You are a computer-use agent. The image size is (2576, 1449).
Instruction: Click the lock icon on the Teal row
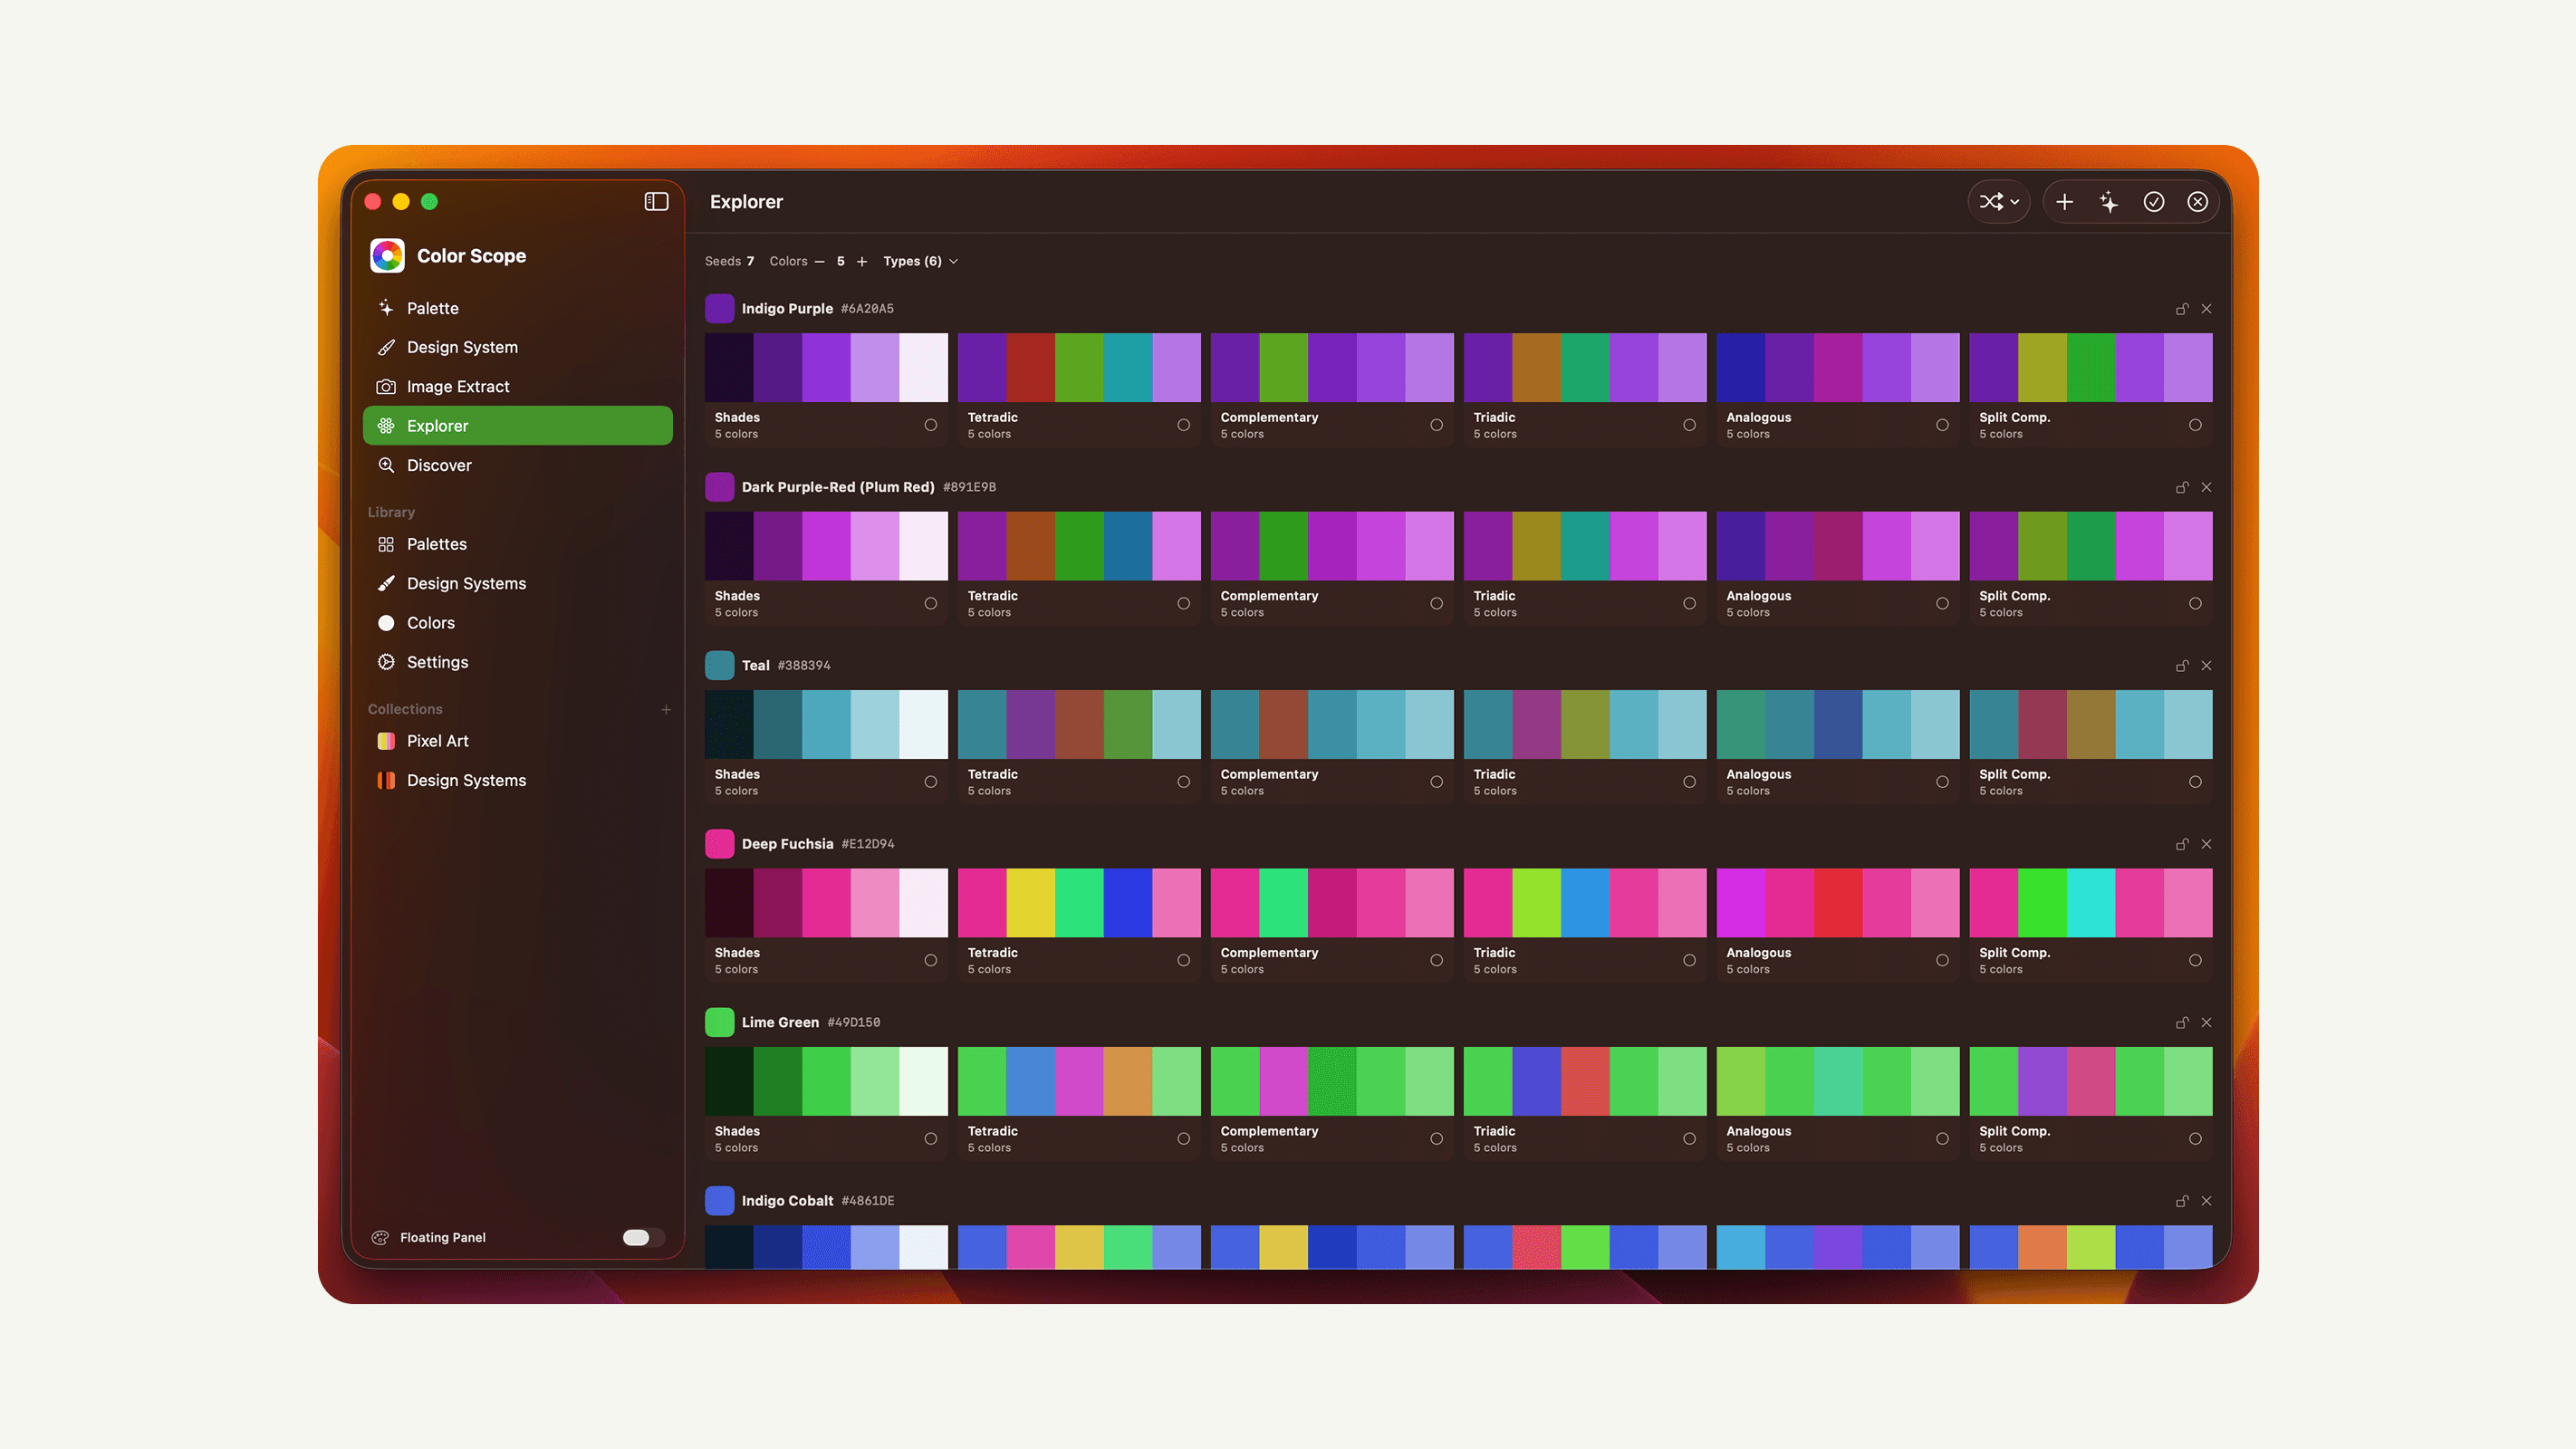coord(2182,666)
